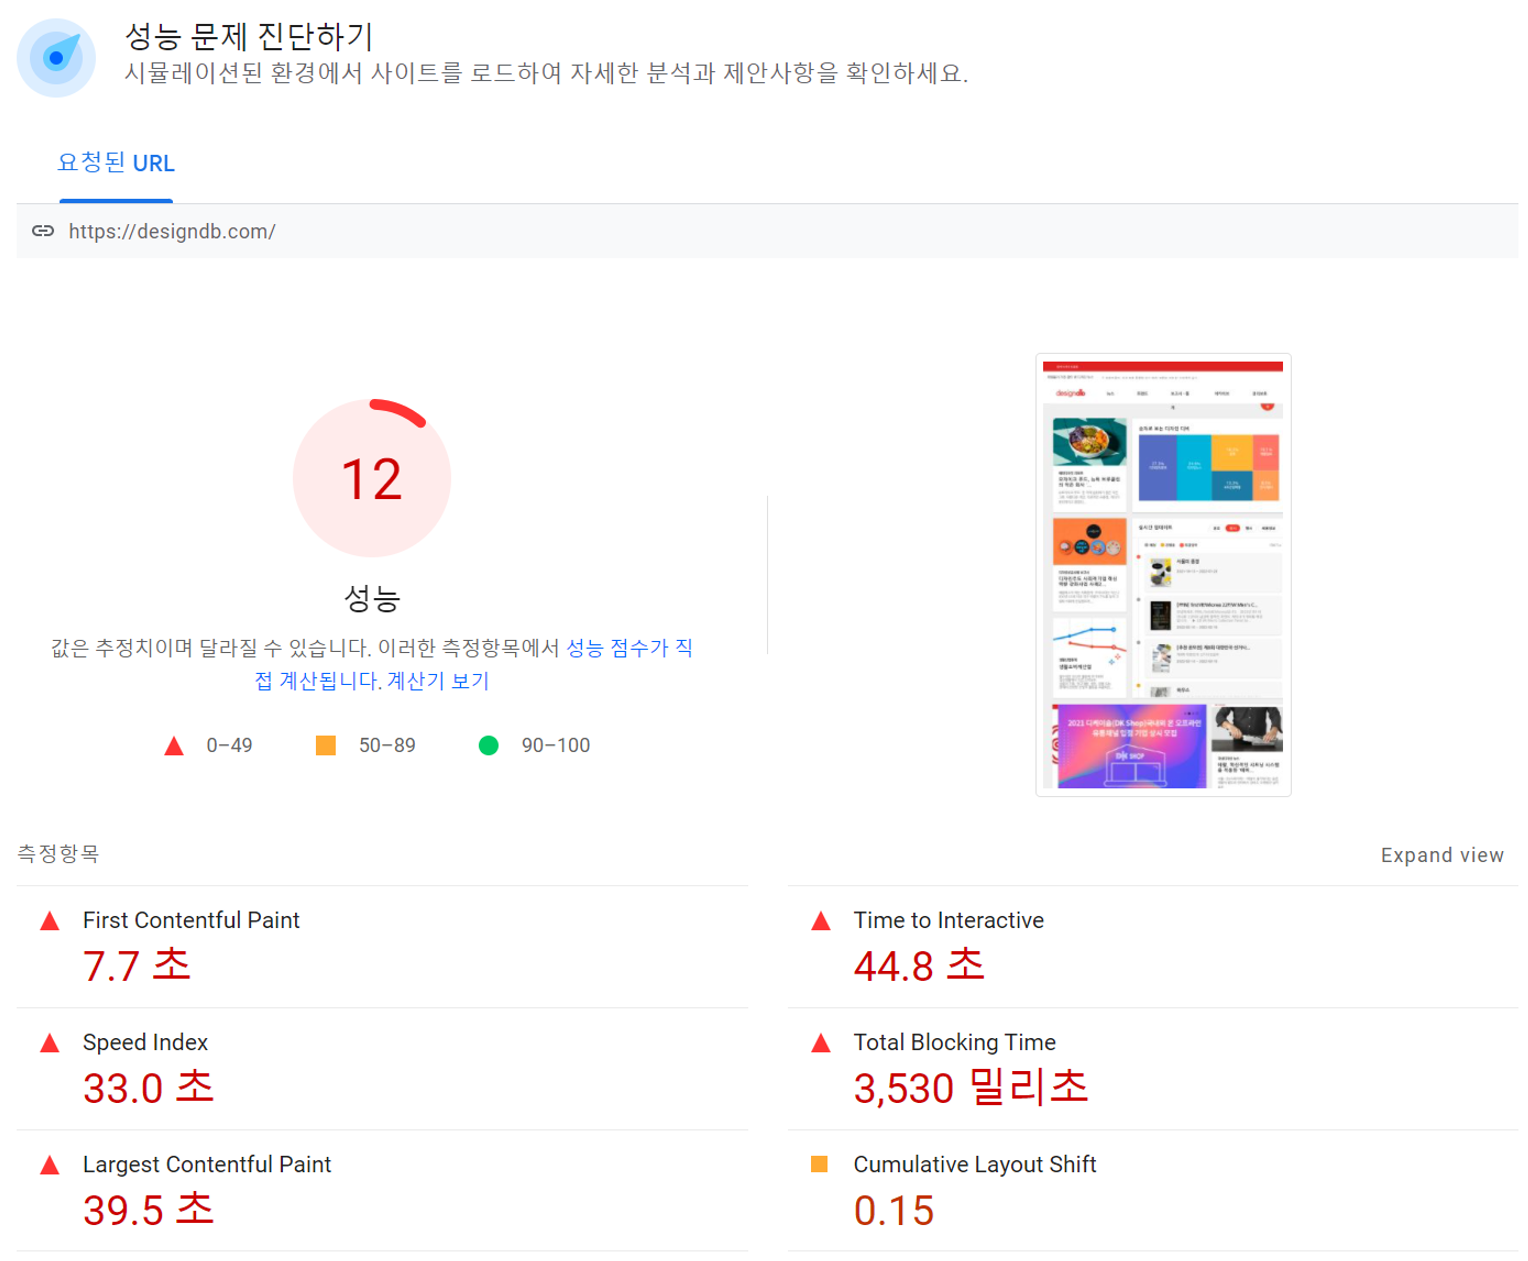Click the orange square 50–89 legend swatch

point(326,745)
